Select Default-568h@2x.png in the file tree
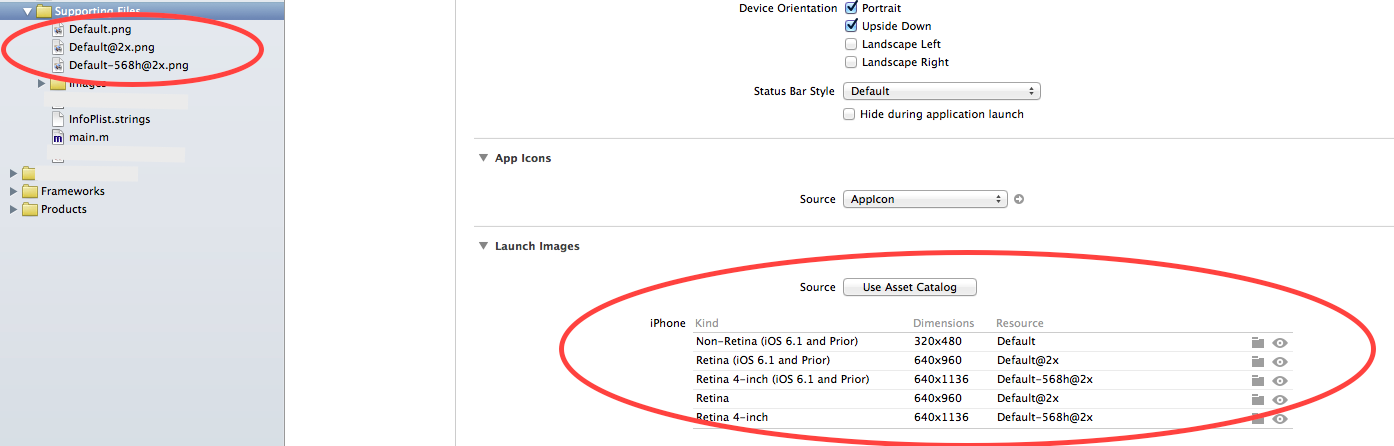The height and width of the screenshot is (446, 1394). click(x=128, y=65)
